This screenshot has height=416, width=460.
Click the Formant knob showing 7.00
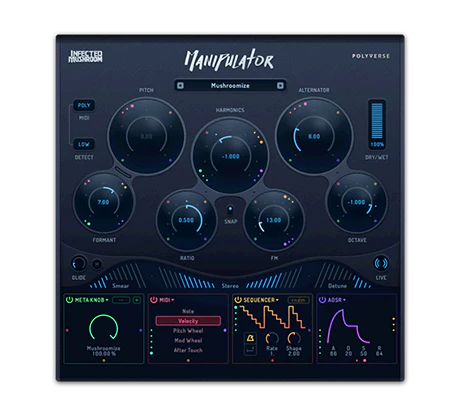pyautogui.click(x=103, y=202)
